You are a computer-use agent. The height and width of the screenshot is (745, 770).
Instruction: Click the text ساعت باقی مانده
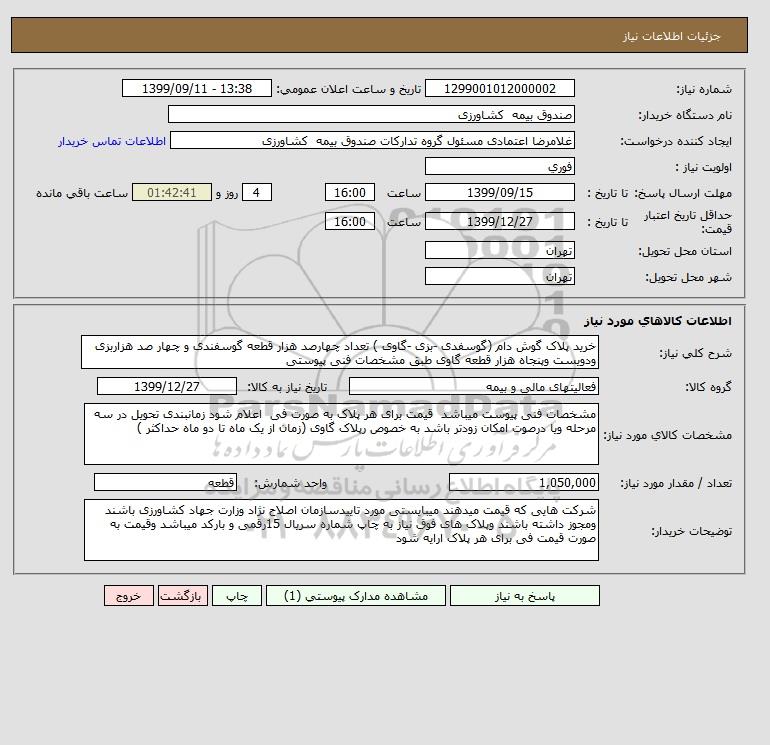click(82, 193)
